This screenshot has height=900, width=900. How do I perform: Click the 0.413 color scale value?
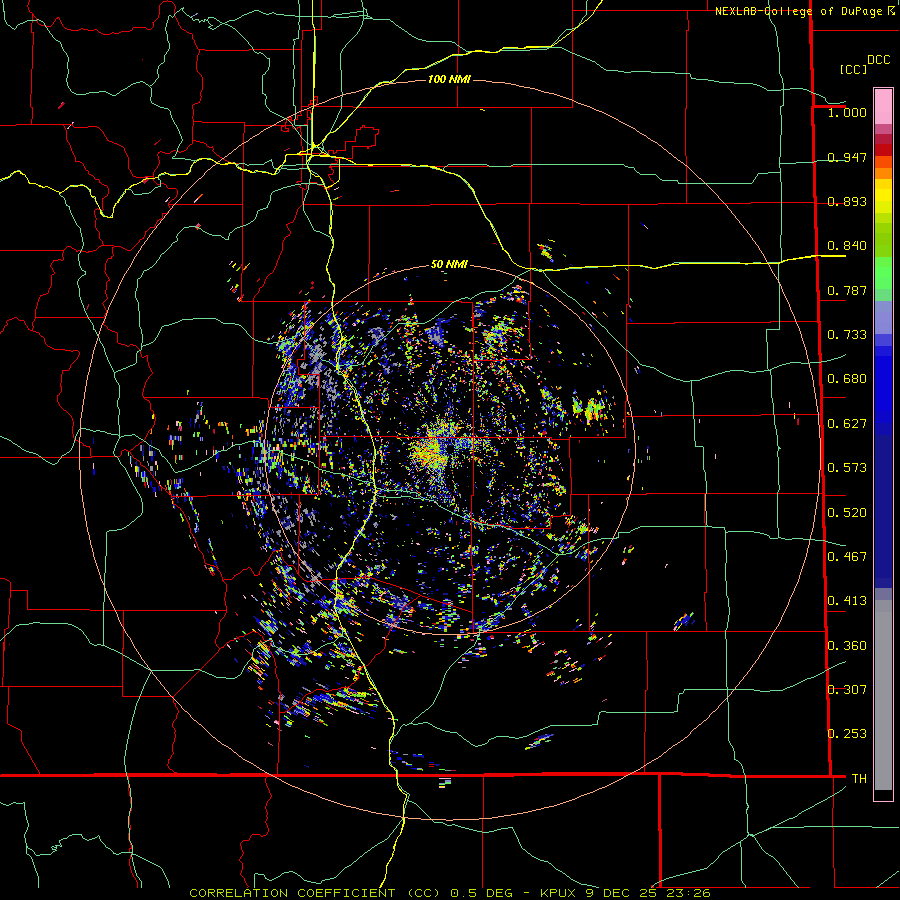[847, 601]
